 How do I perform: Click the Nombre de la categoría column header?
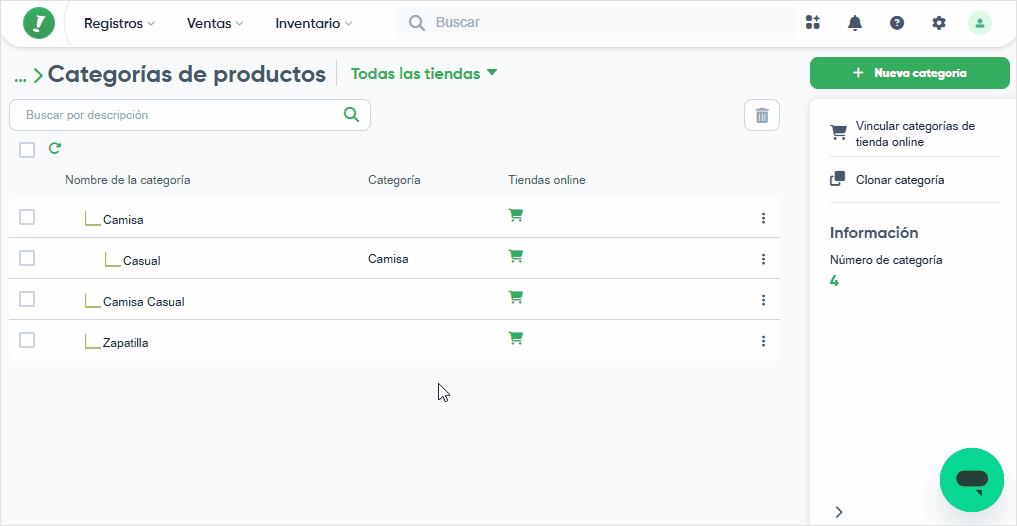click(x=128, y=180)
